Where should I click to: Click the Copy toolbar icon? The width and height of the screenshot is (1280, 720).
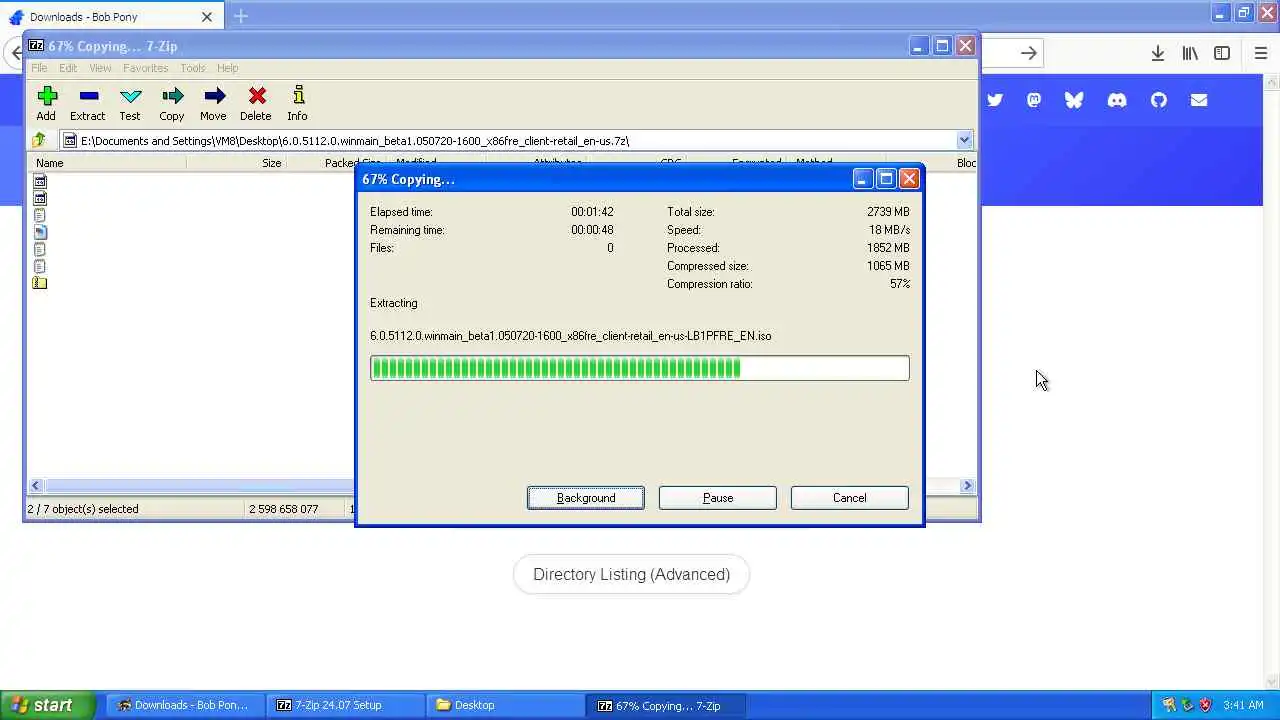[x=172, y=96]
